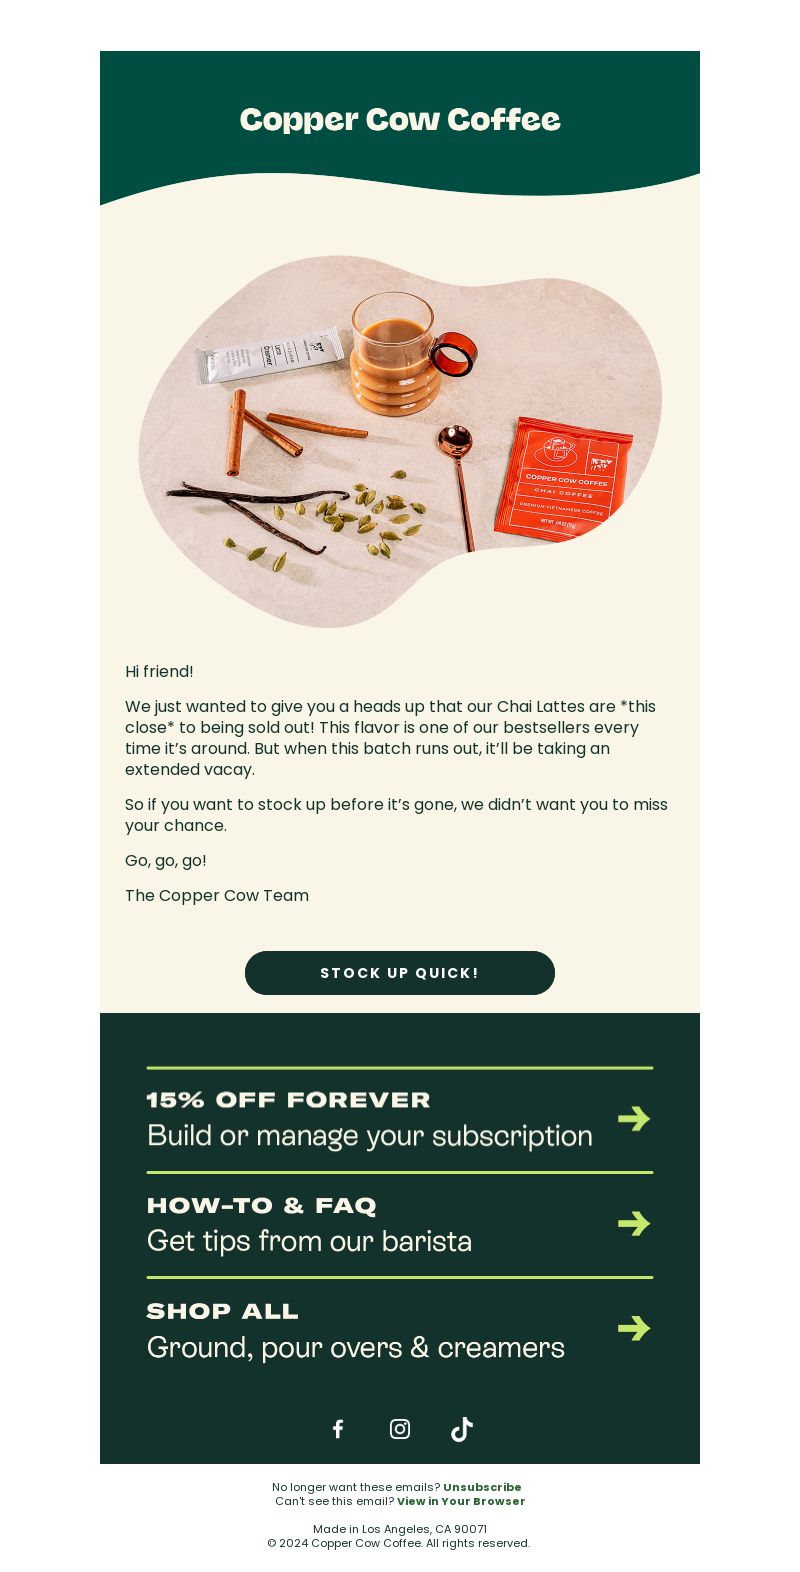The width and height of the screenshot is (800, 1572).
Task: Open the Facebook icon link
Action: [338, 1429]
